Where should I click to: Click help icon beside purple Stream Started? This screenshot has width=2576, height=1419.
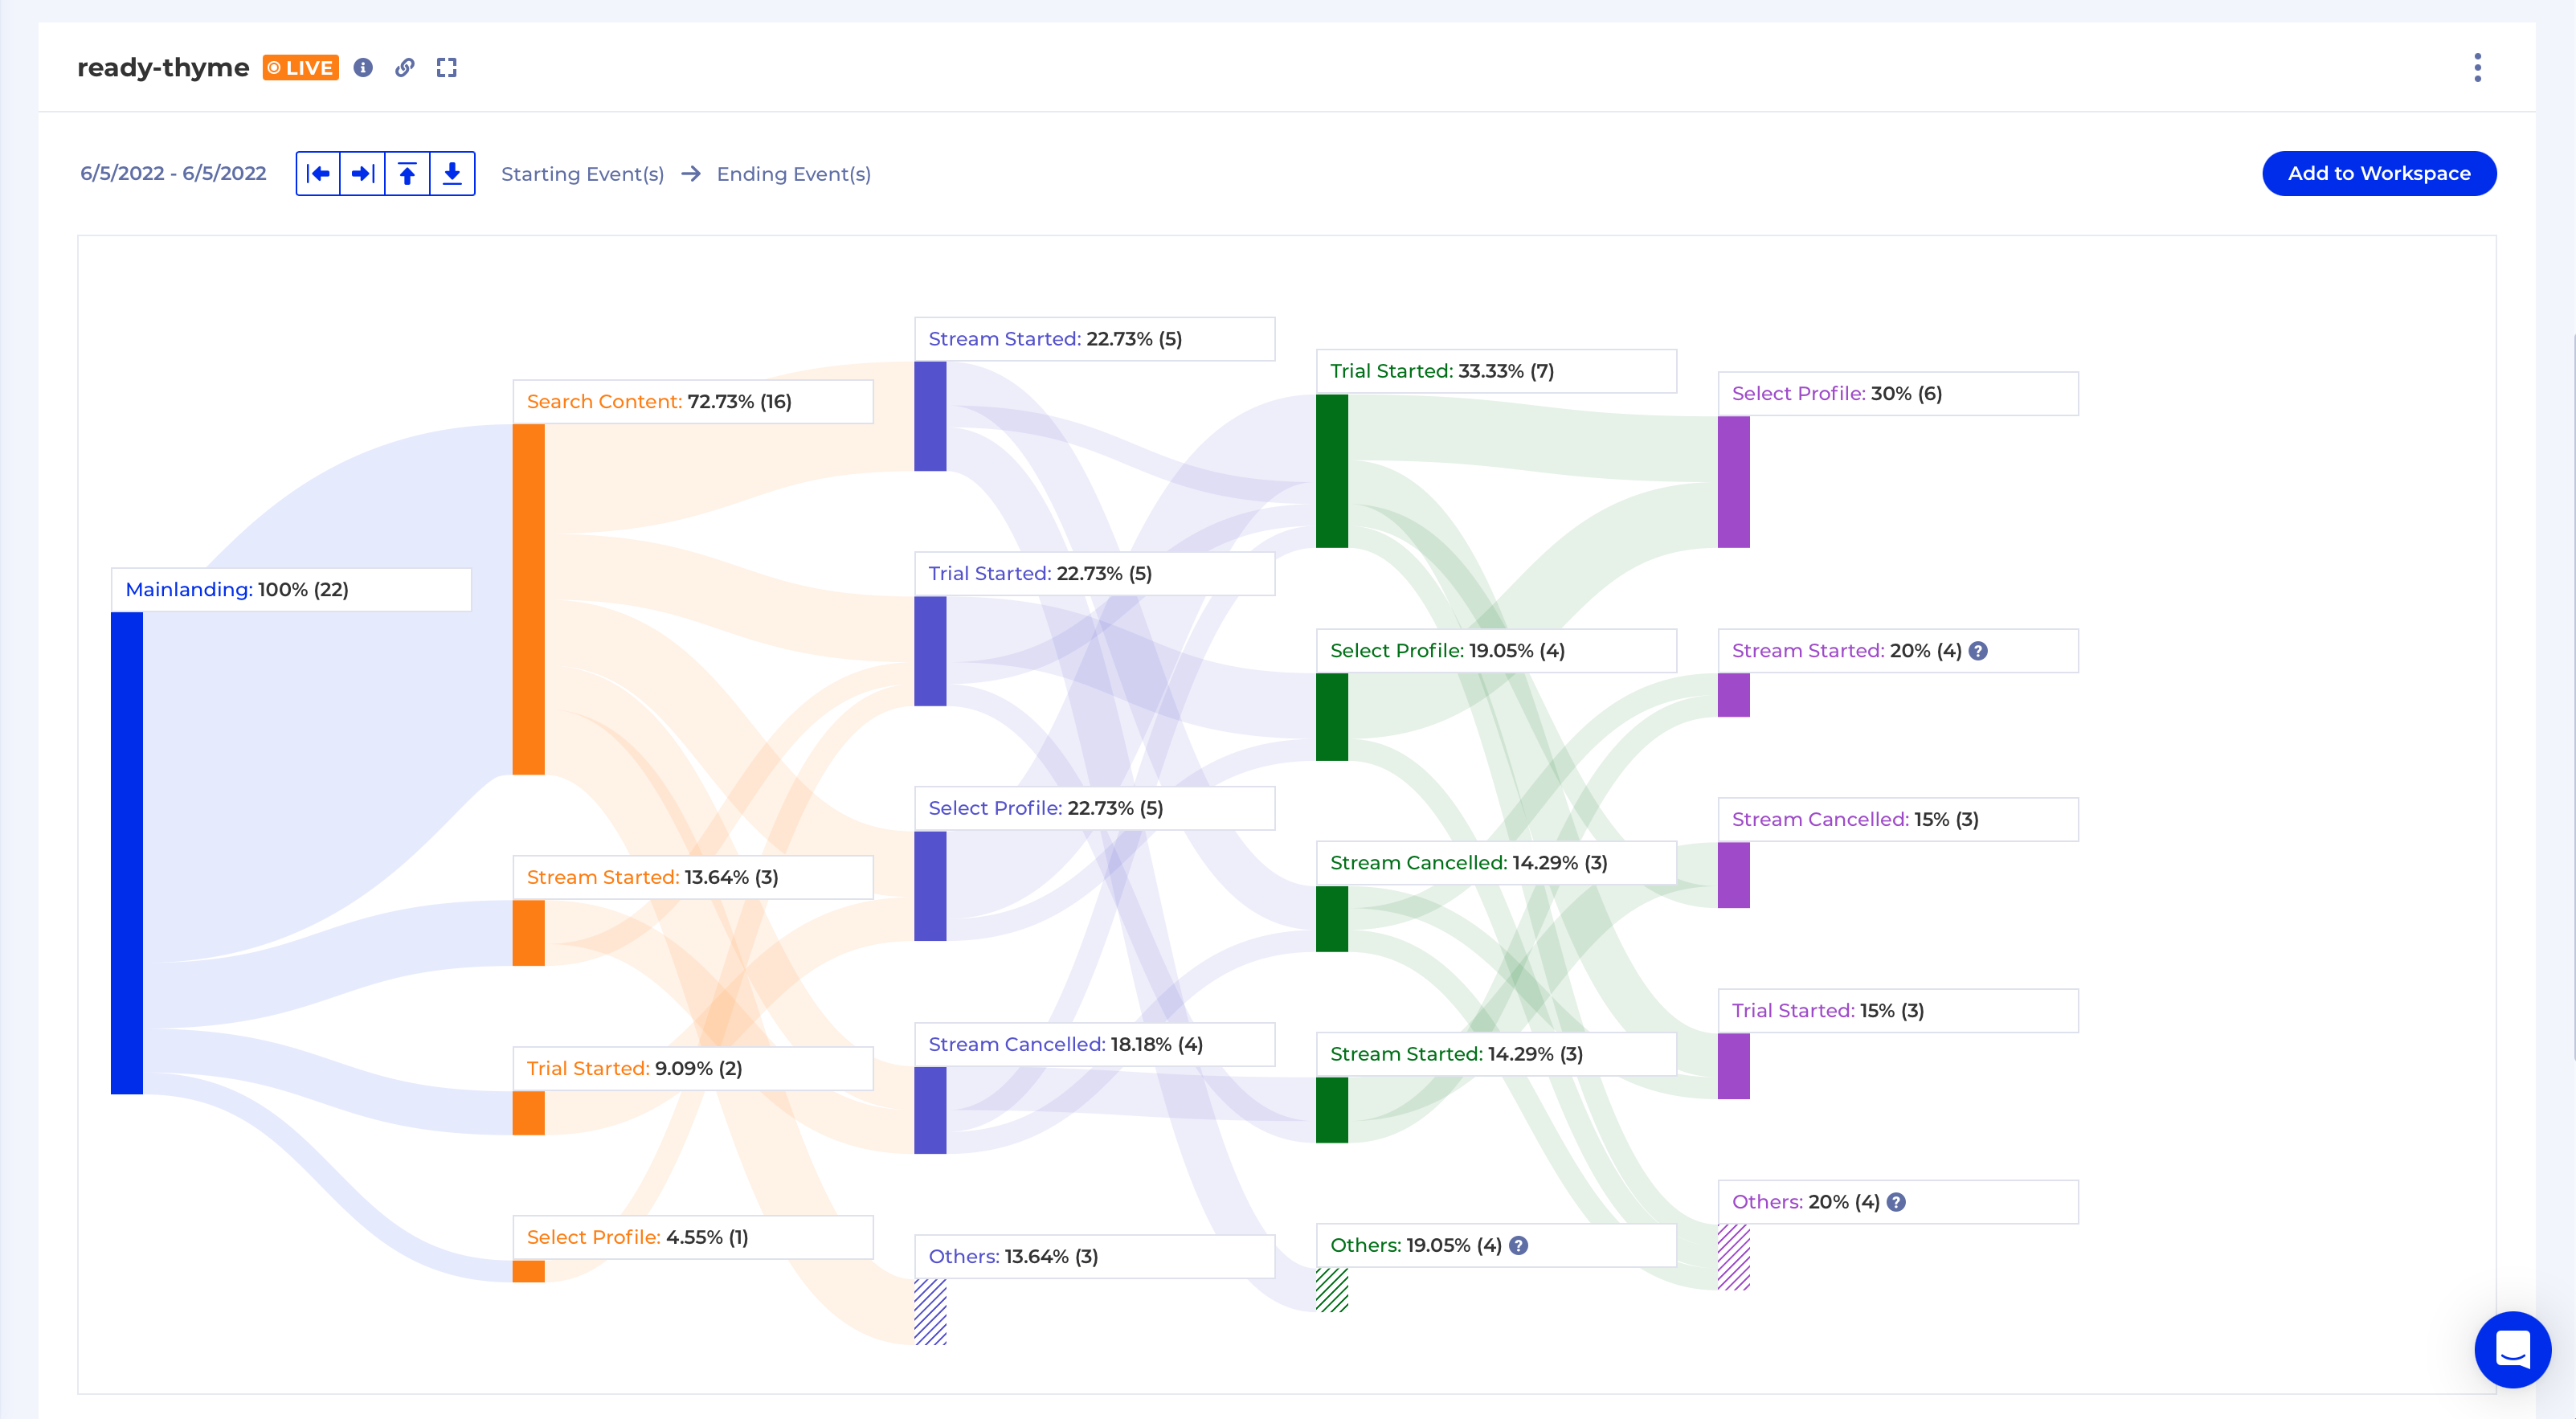(x=1978, y=651)
